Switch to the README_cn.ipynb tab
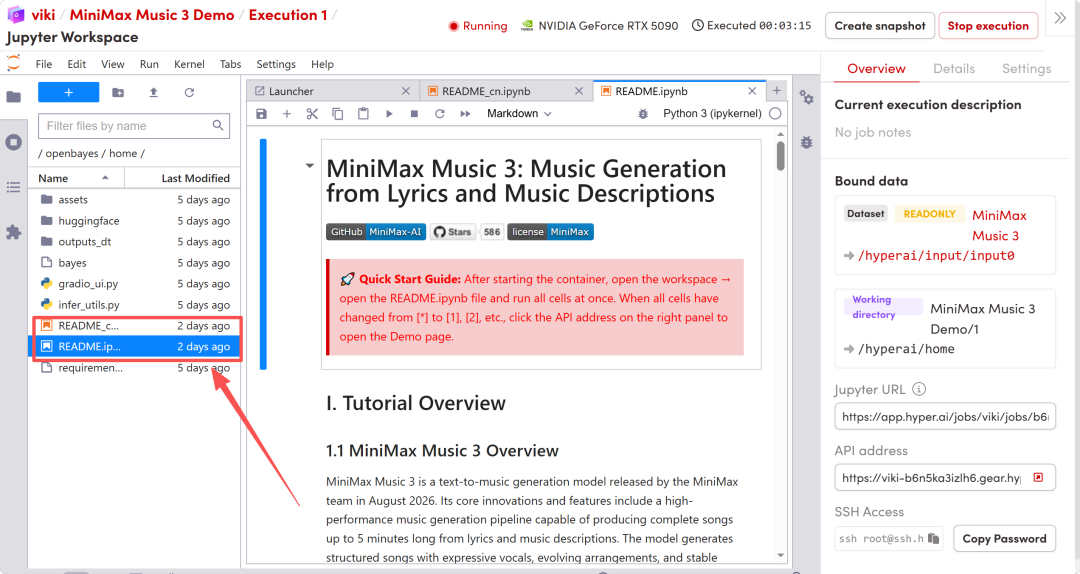Image resolution: width=1080 pixels, height=574 pixels. (506, 91)
